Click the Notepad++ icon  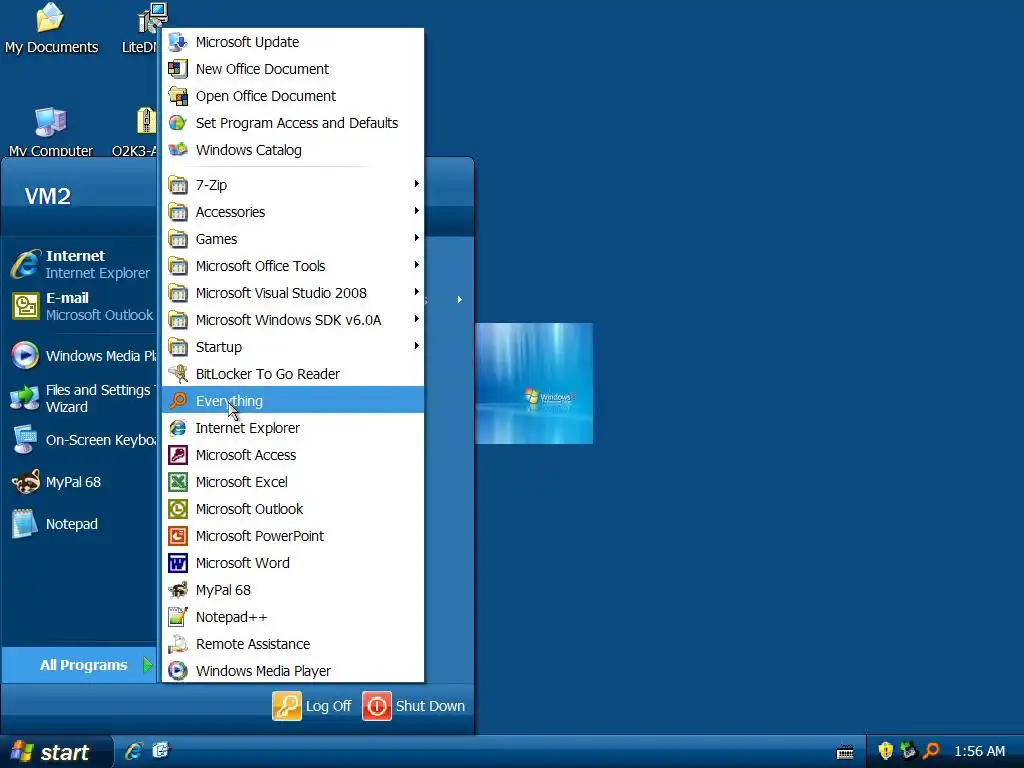pyautogui.click(x=178, y=616)
